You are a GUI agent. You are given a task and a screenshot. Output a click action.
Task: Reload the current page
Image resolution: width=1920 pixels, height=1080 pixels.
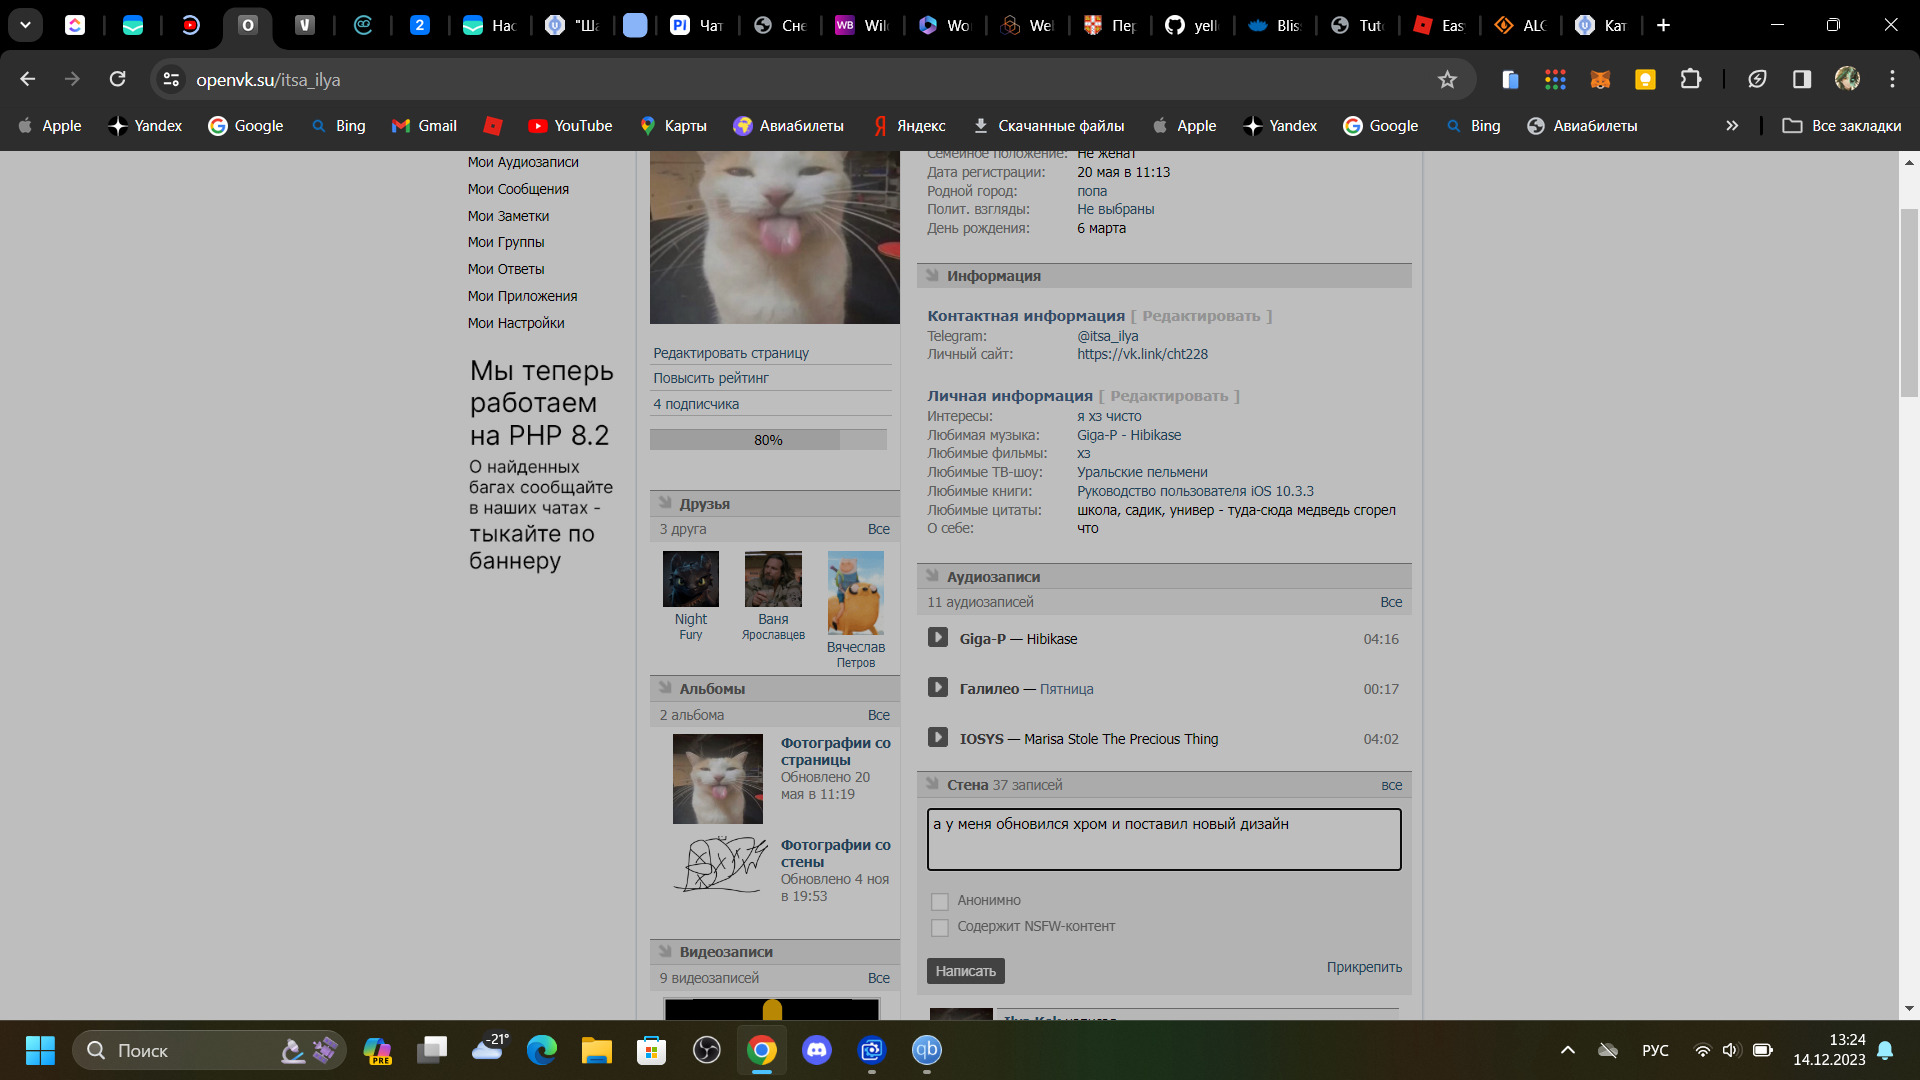[x=118, y=80]
